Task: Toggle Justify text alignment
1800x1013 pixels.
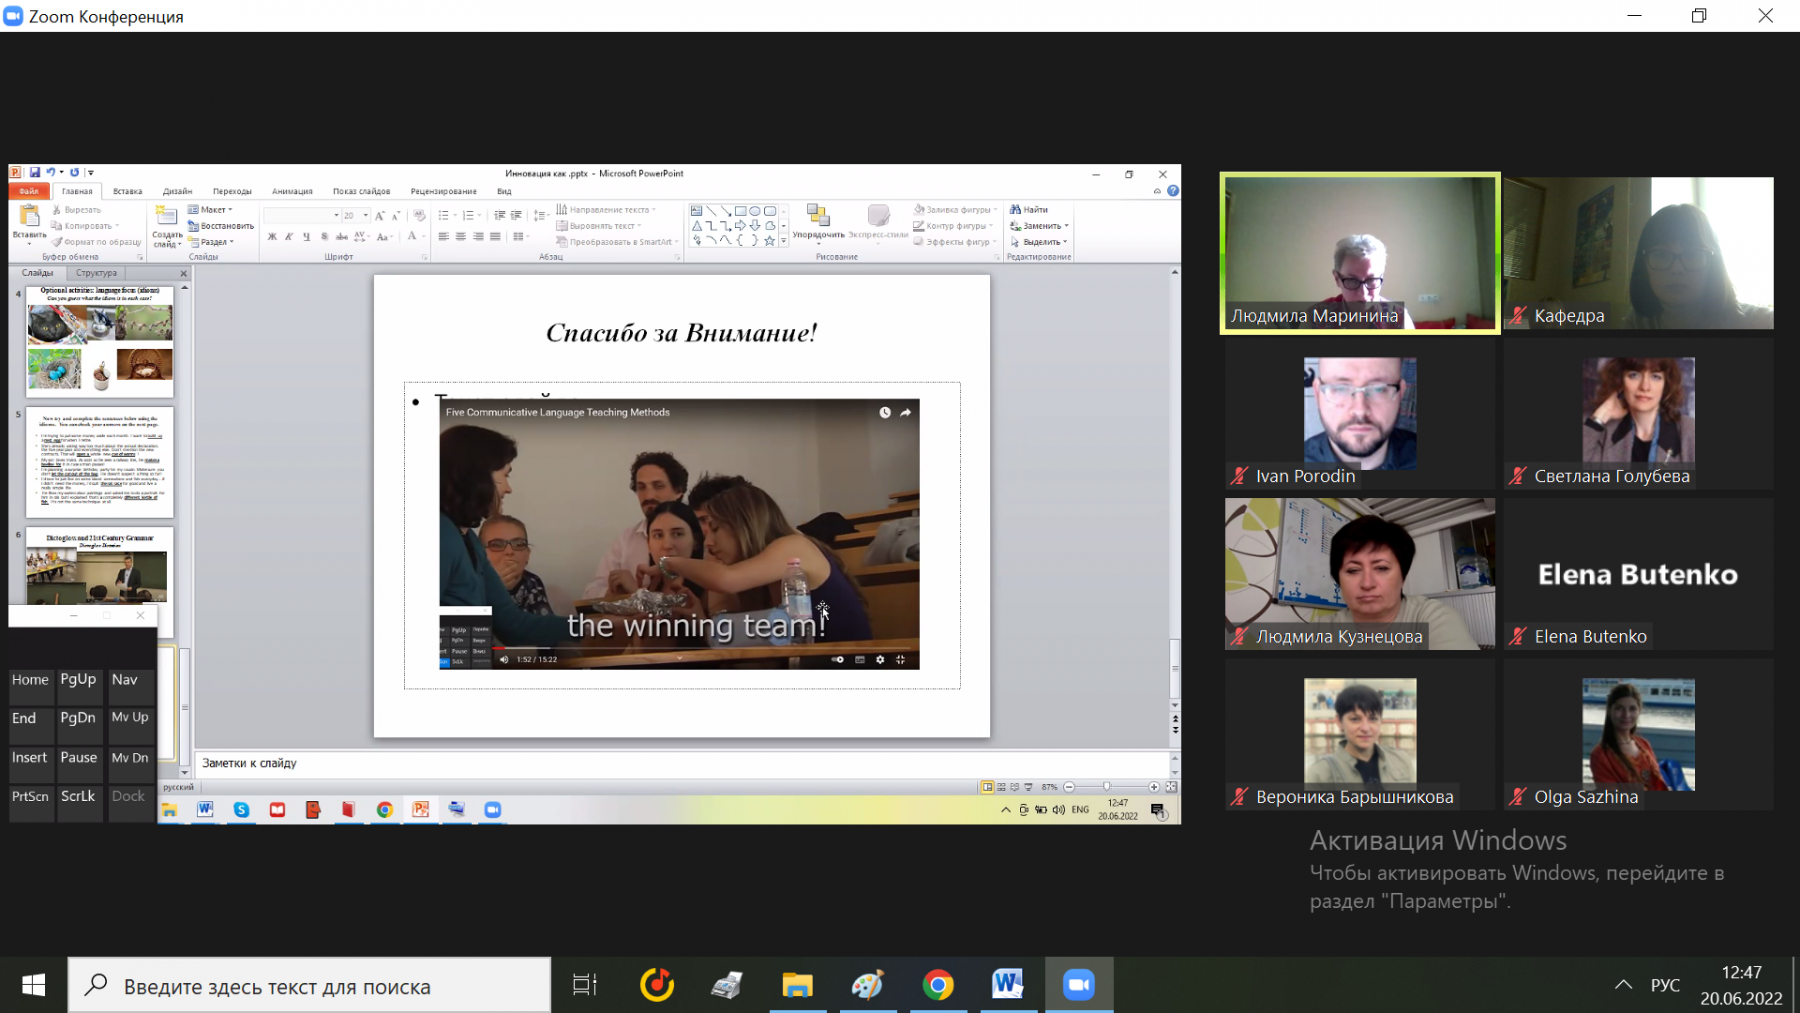Action: [x=495, y=237]
